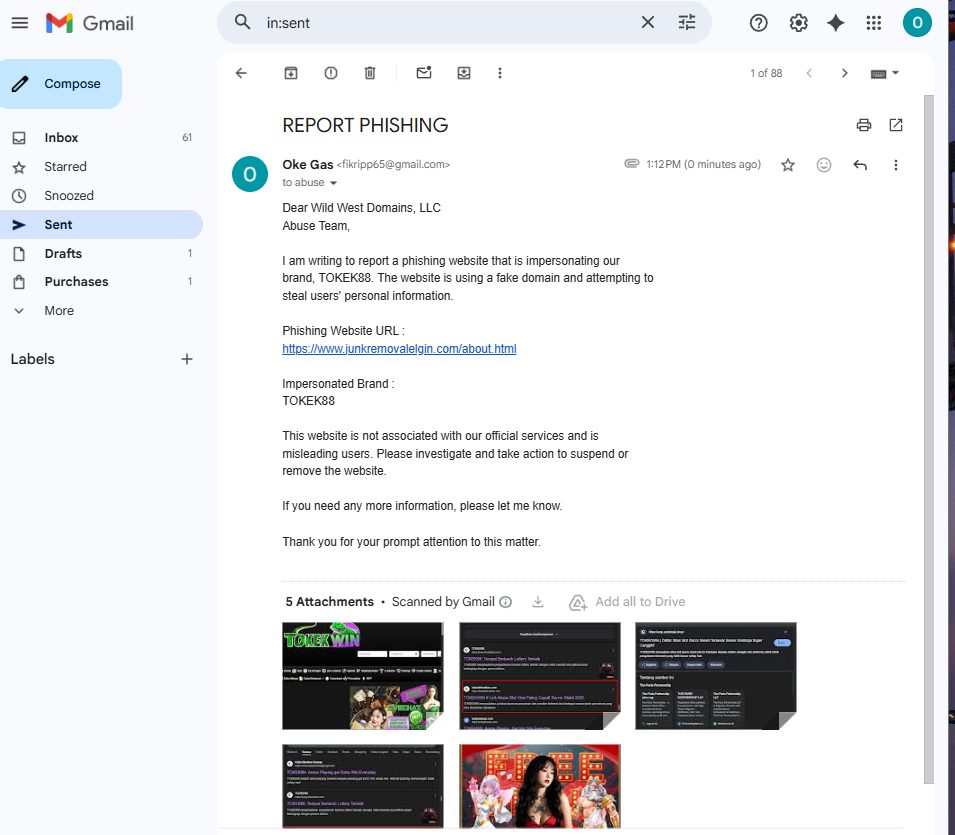The height and width of the screenshot is (835, 955).
Task: Click the '1 of 88' conversation counter
Action: 766,73
